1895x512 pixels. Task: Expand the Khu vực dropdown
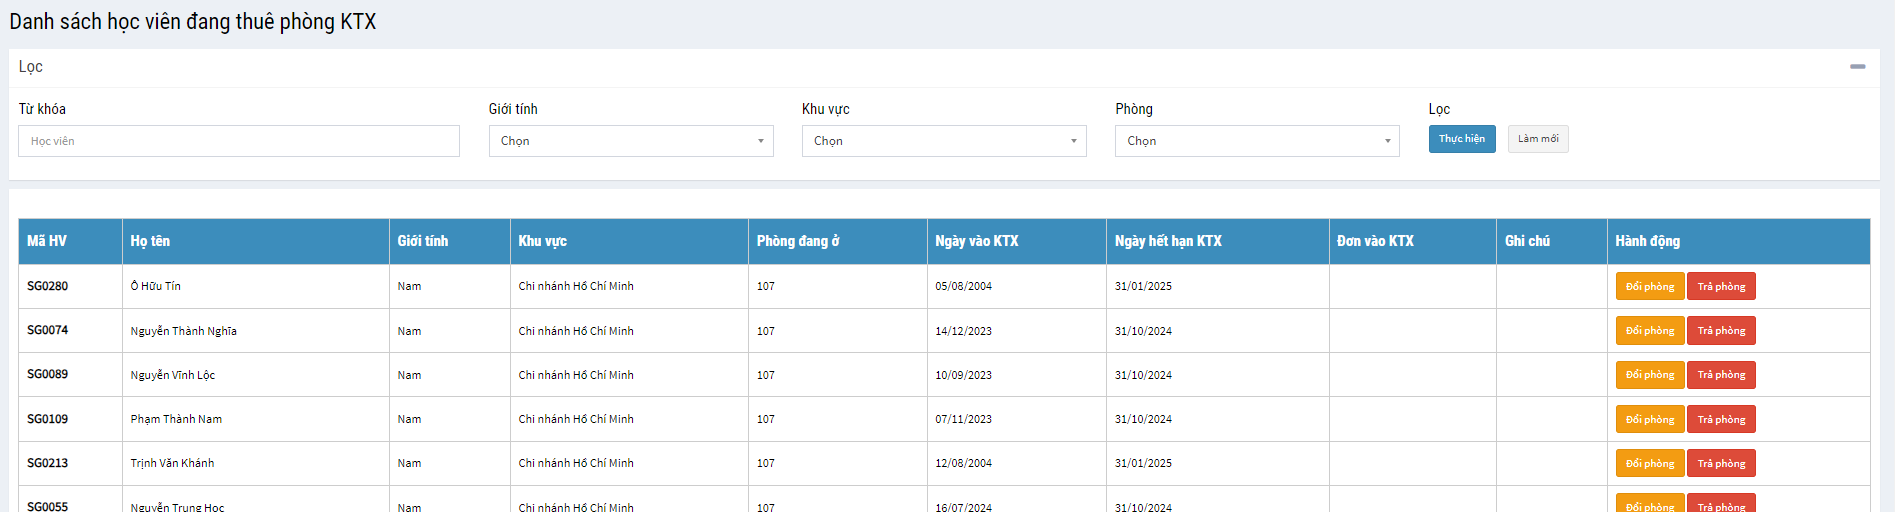(x=943, y=141)
